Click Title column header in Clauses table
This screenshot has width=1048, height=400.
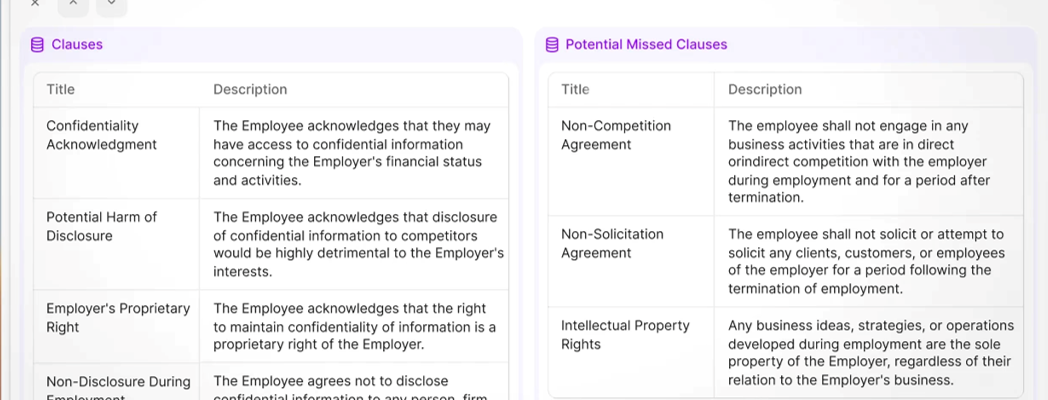61,89
